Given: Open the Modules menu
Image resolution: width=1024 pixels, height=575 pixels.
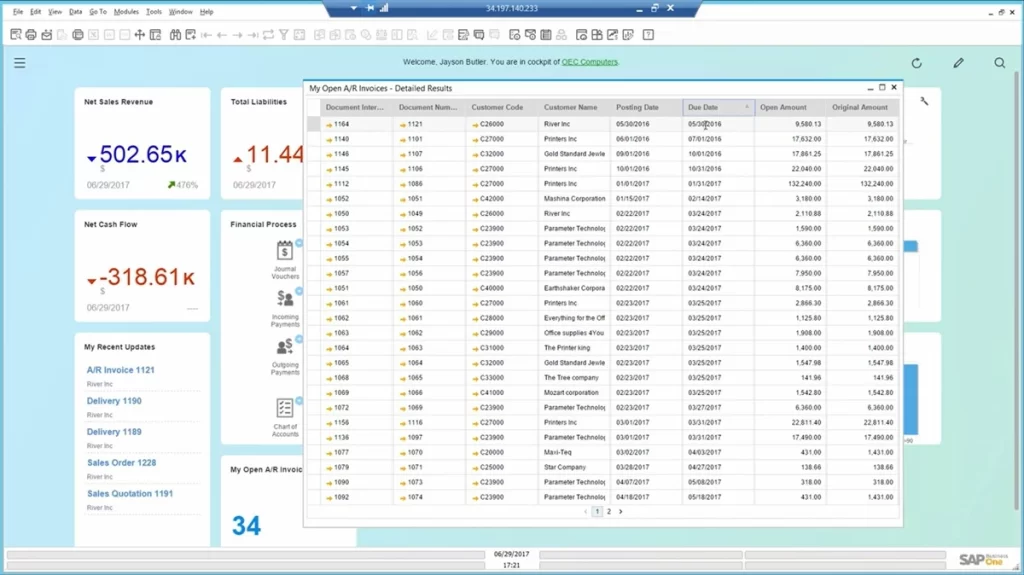Looking at the screenshot, I should [126, 12].
